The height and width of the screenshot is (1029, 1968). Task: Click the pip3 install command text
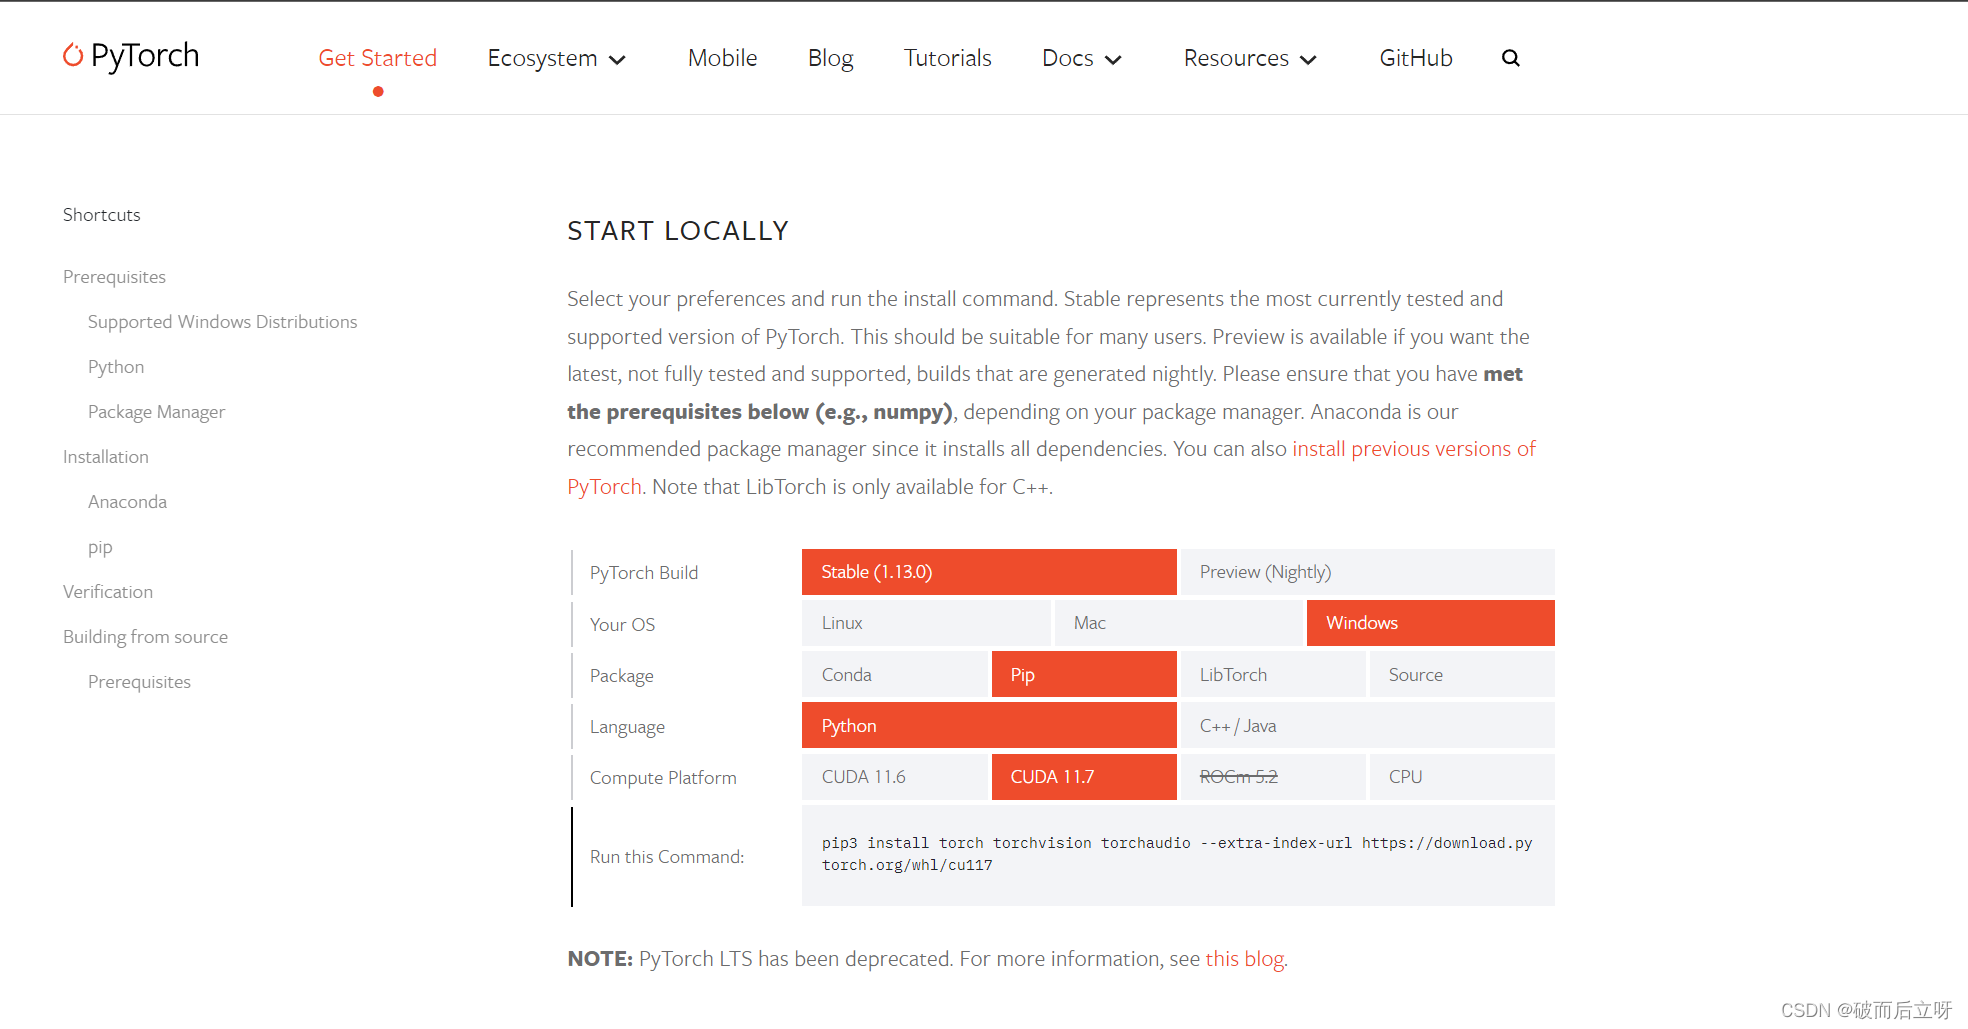[x=1177, y=854]
